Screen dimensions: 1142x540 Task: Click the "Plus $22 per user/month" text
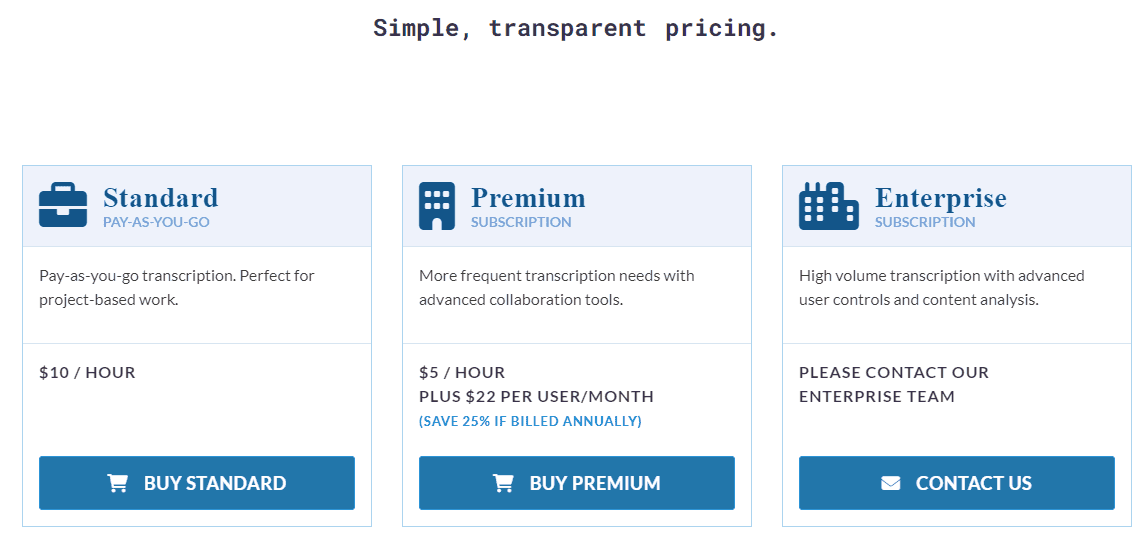tap(537, 396)
